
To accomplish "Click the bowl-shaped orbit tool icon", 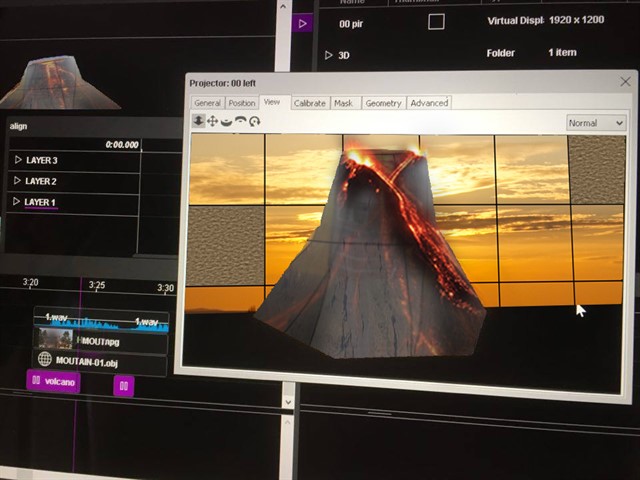I will 227,121.
